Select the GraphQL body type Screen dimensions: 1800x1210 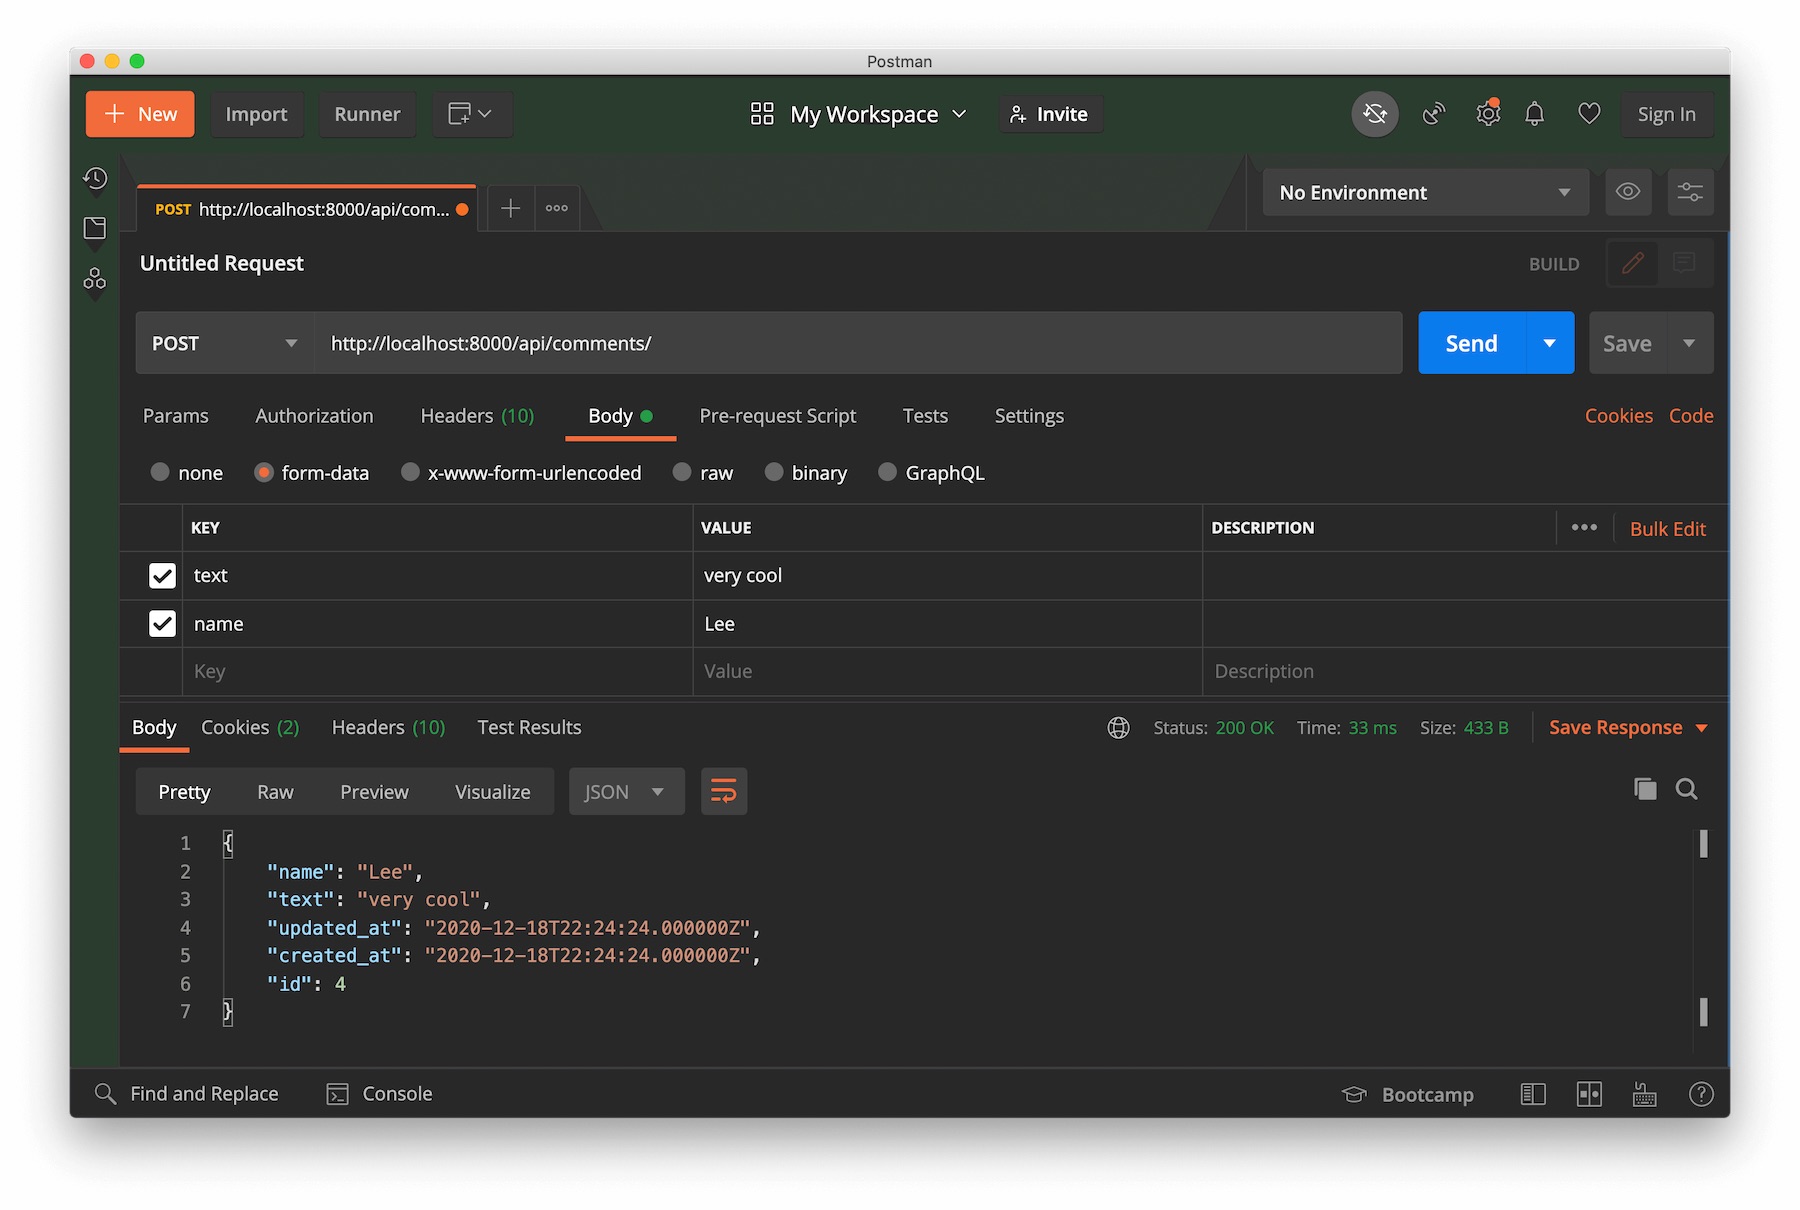pos(887,472)
